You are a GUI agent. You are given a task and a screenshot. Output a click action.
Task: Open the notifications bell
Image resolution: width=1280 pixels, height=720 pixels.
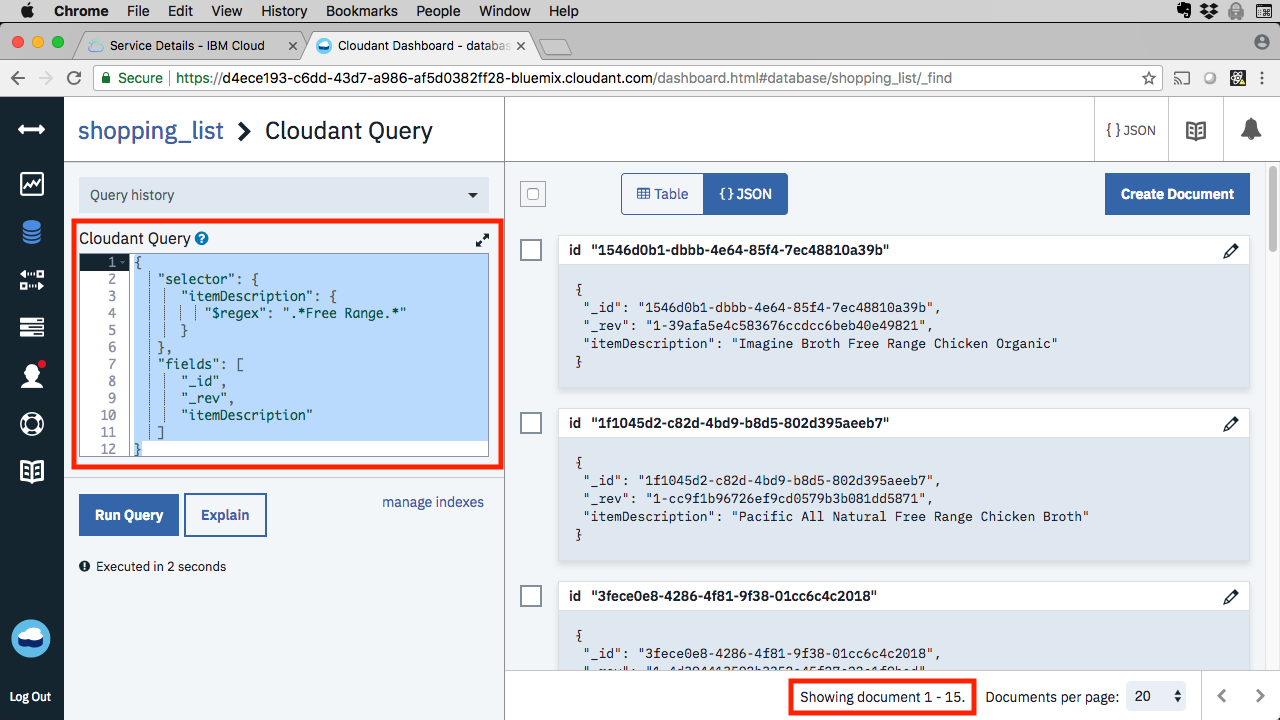point(1251,129)
